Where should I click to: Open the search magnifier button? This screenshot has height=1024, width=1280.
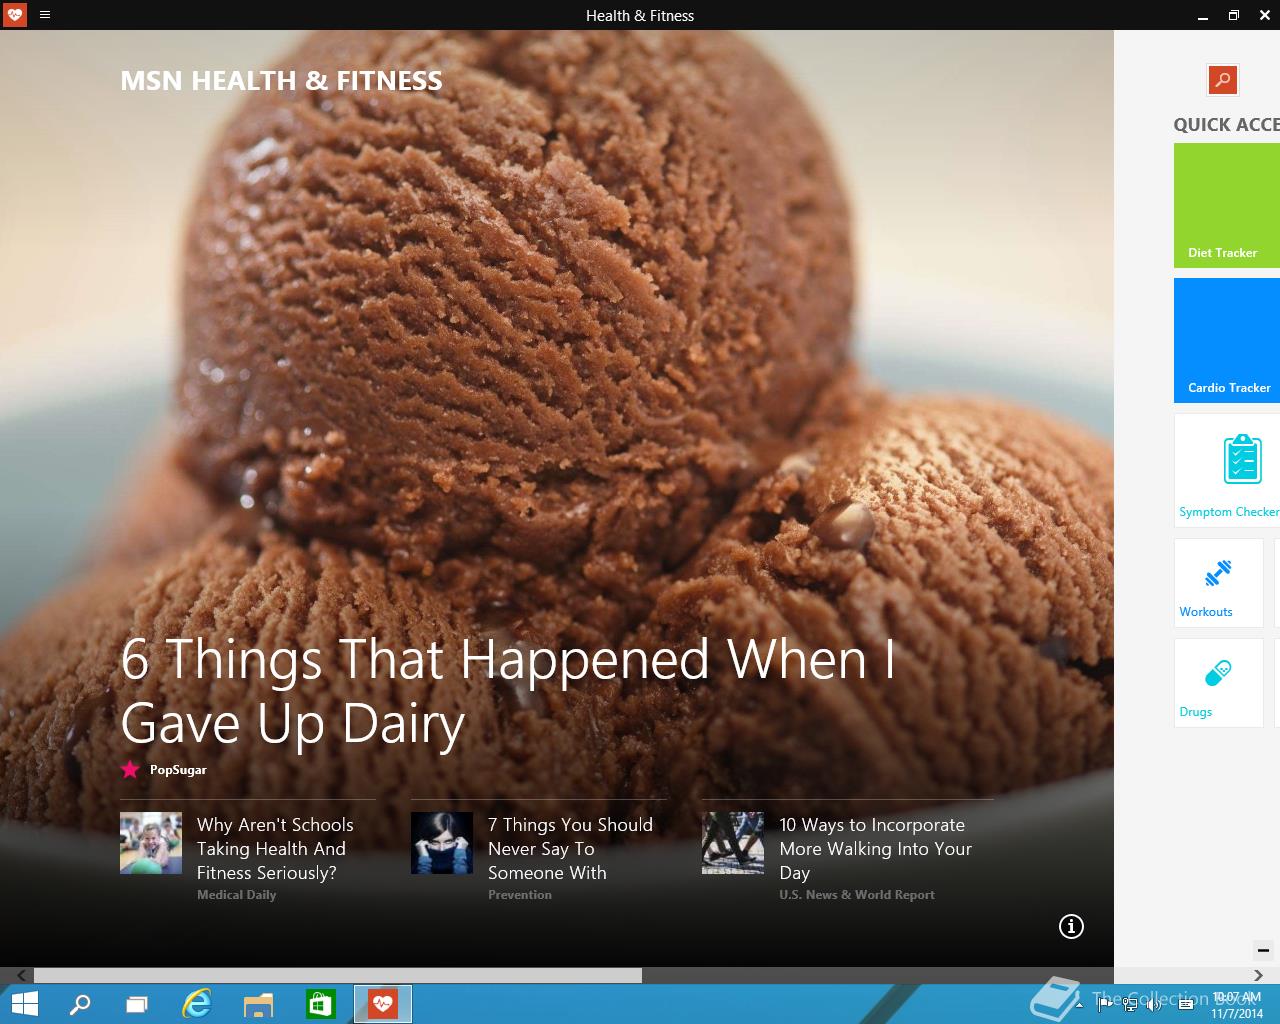point(1222,80)
